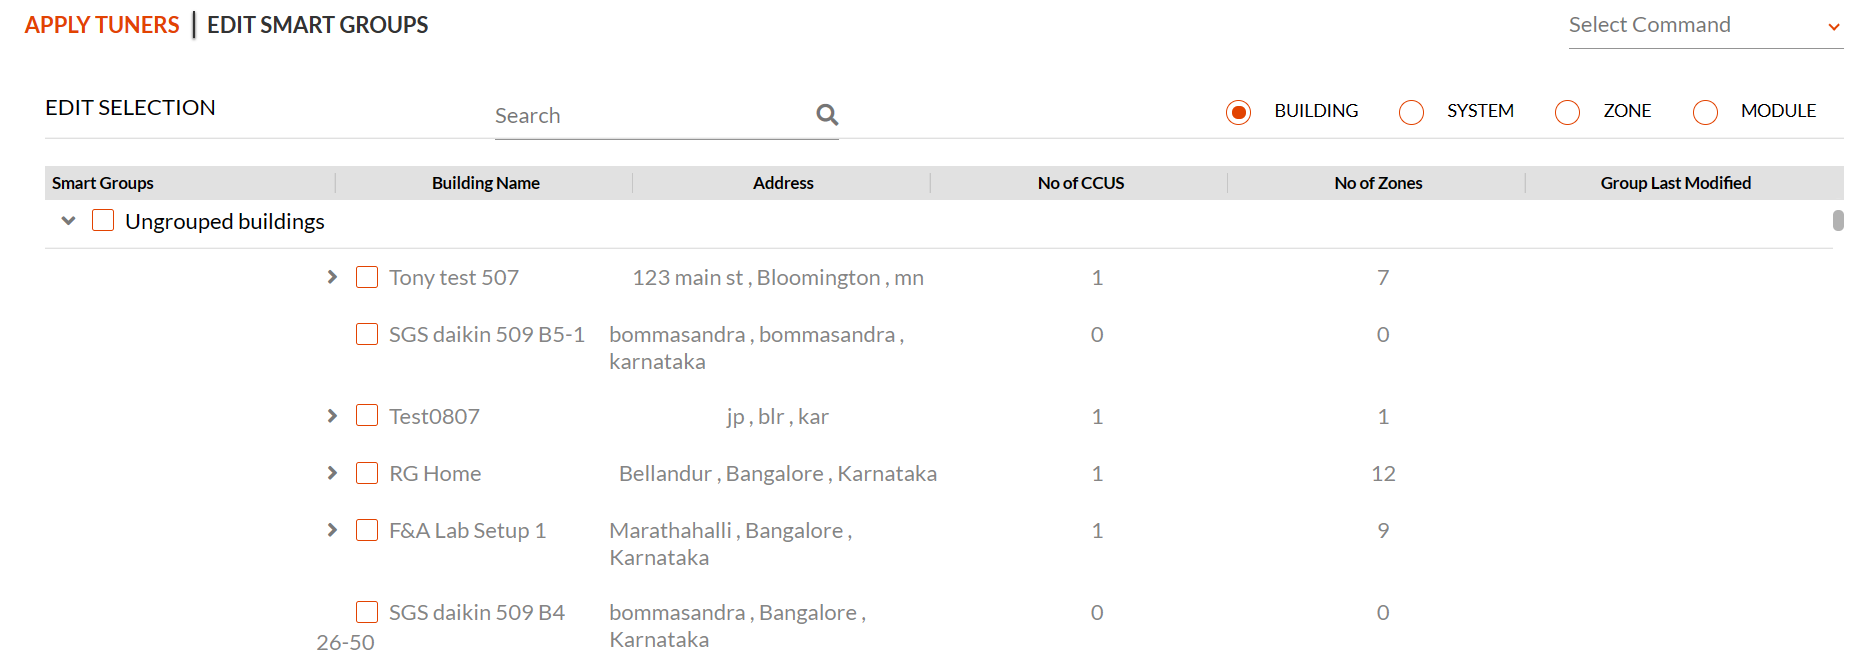Select the Zone radio button
This screenshot has height=666, width=1870.
[x=1567, y=112]
